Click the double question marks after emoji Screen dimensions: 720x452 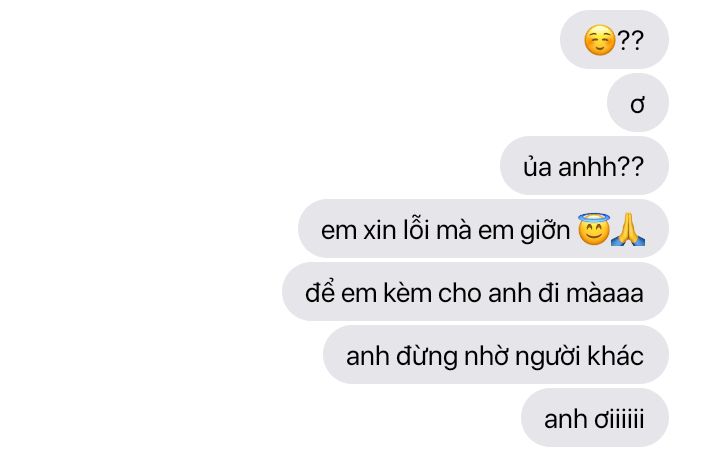coord(630,40)
